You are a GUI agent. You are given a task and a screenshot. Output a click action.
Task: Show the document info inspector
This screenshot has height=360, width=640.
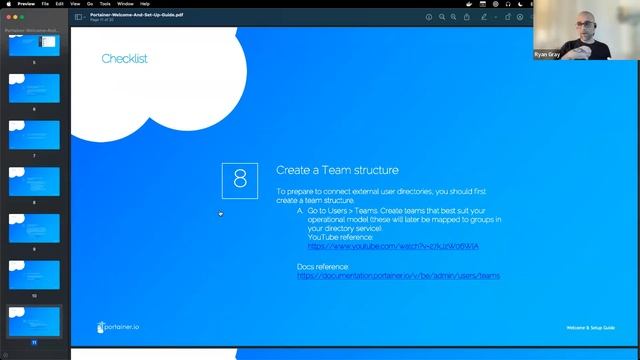429,17
